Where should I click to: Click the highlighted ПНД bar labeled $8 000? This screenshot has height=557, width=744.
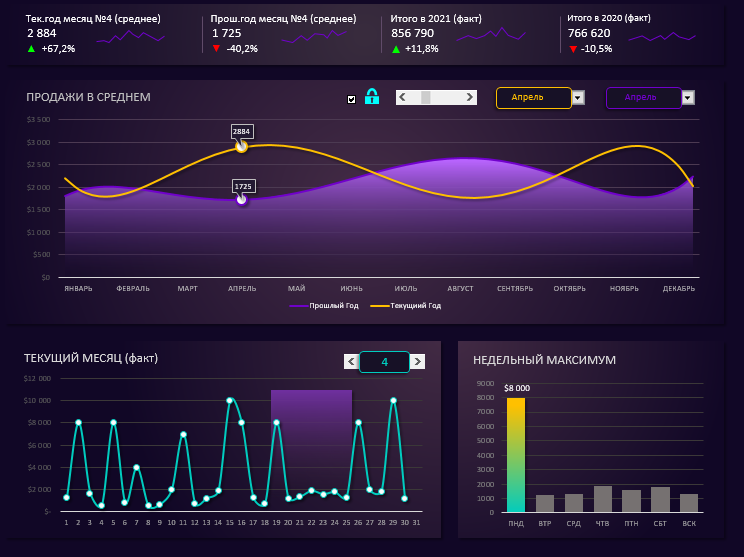click(515, 455)
